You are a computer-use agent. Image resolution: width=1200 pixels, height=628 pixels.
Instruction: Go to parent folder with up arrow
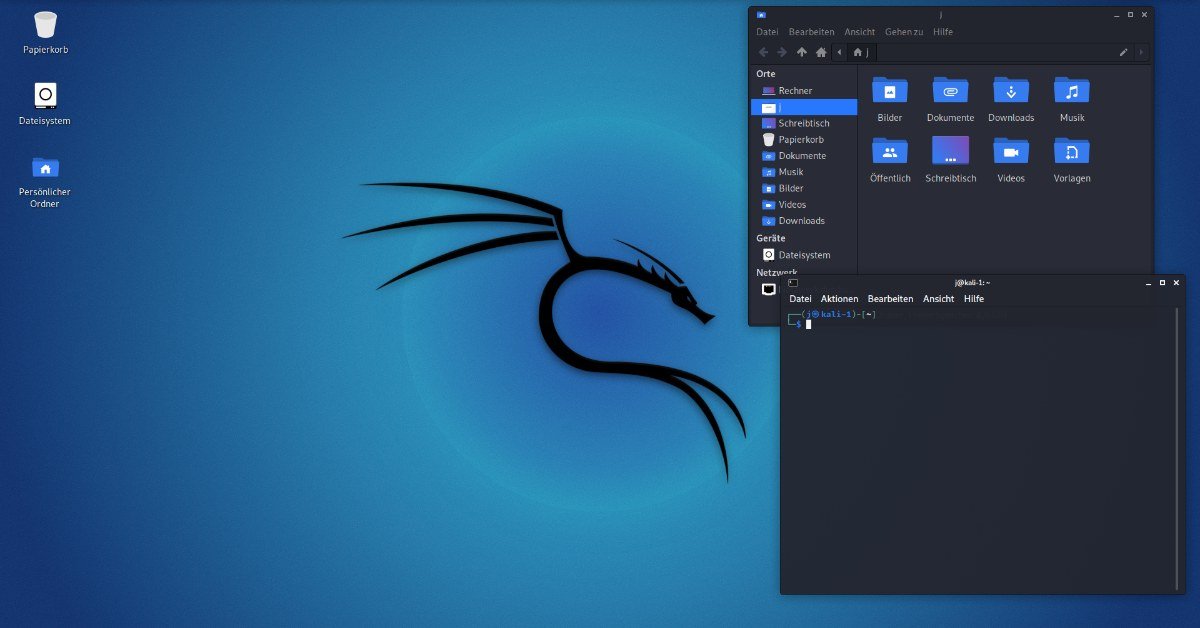click(x=801, y=52)
